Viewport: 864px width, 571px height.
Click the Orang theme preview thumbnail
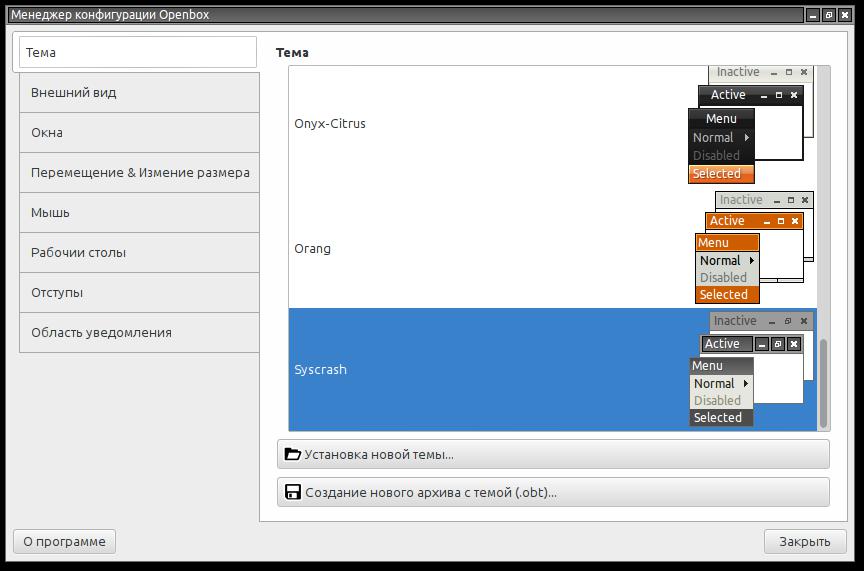coord(754,247)
